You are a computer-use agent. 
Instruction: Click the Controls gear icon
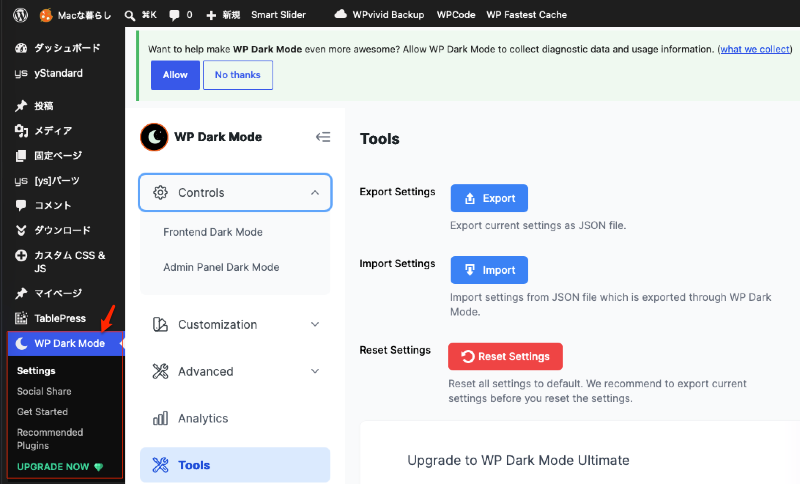point(160,192)
